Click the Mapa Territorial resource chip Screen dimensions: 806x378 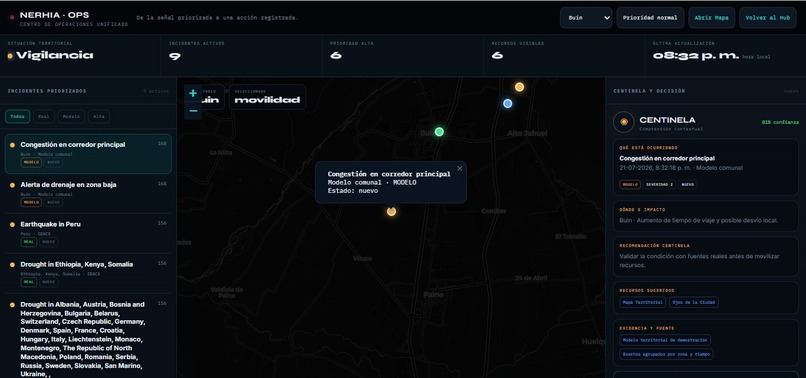642,302
